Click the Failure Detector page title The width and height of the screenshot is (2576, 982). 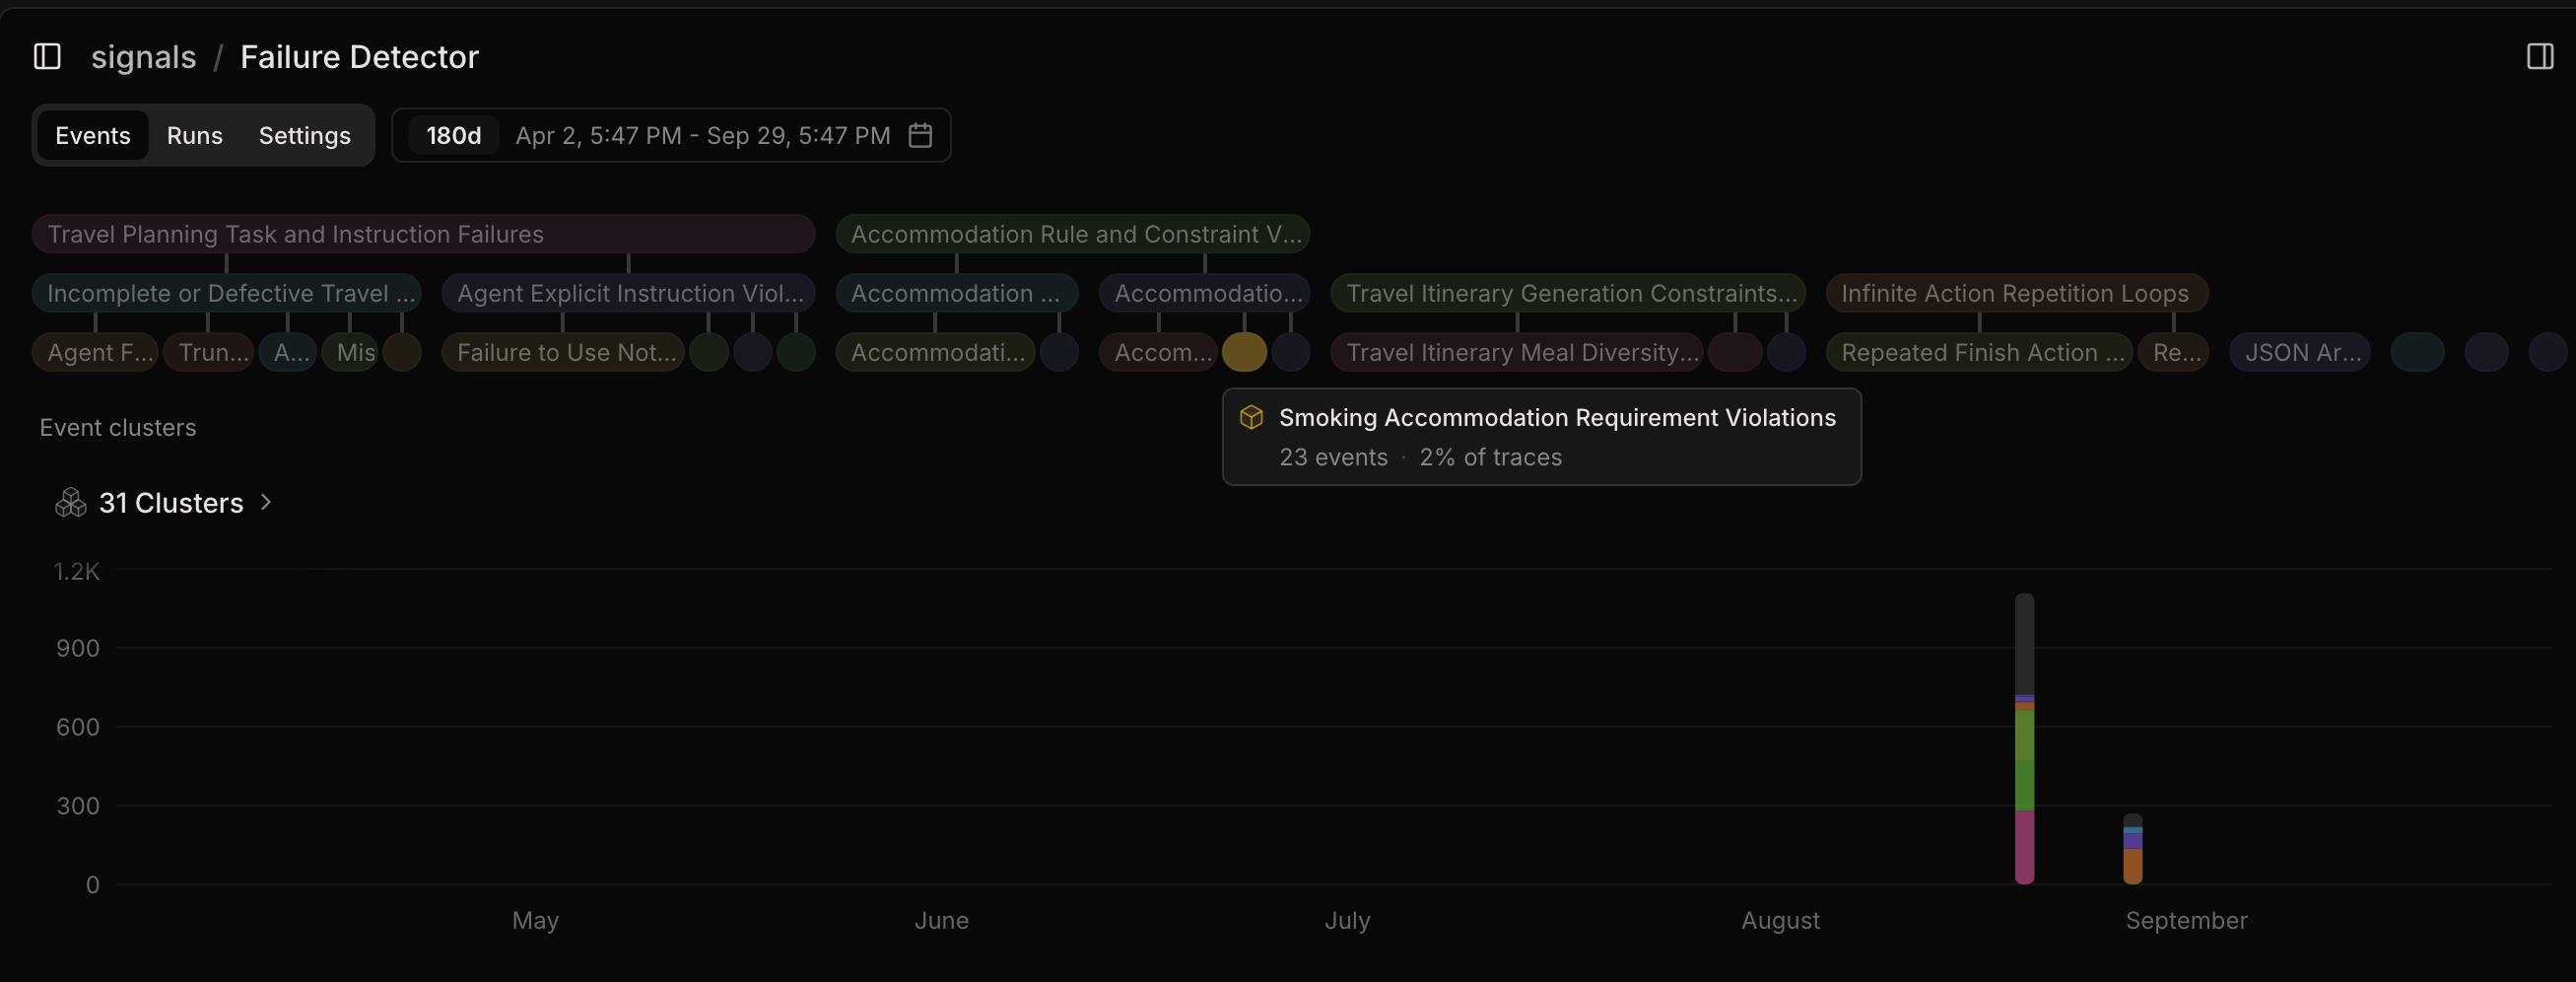pyautogui.click(x=359, y=57)
